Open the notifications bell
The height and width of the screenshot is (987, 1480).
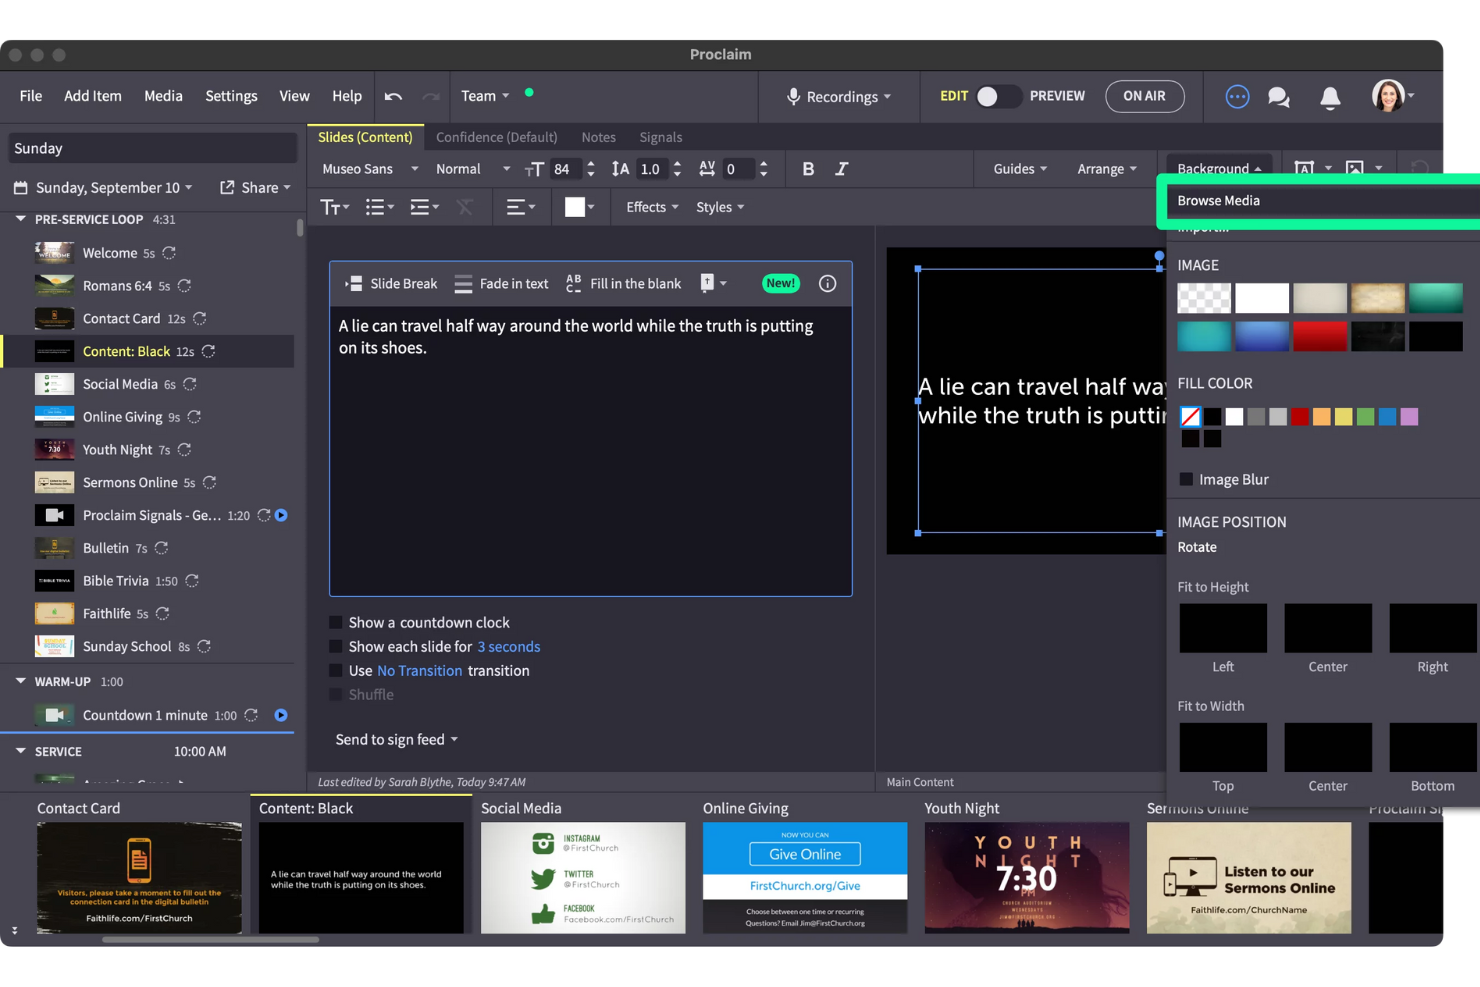pyautogui.click(x=1330, y=97)
